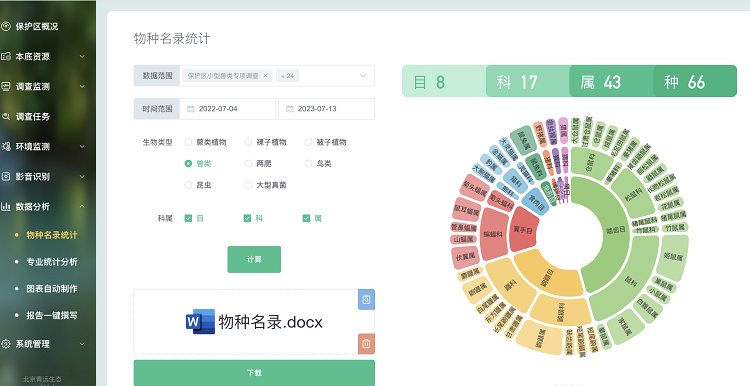Open 报告一键撰写 submenu item
Viewport: 750px width, 386px height.
coord(52,315)
